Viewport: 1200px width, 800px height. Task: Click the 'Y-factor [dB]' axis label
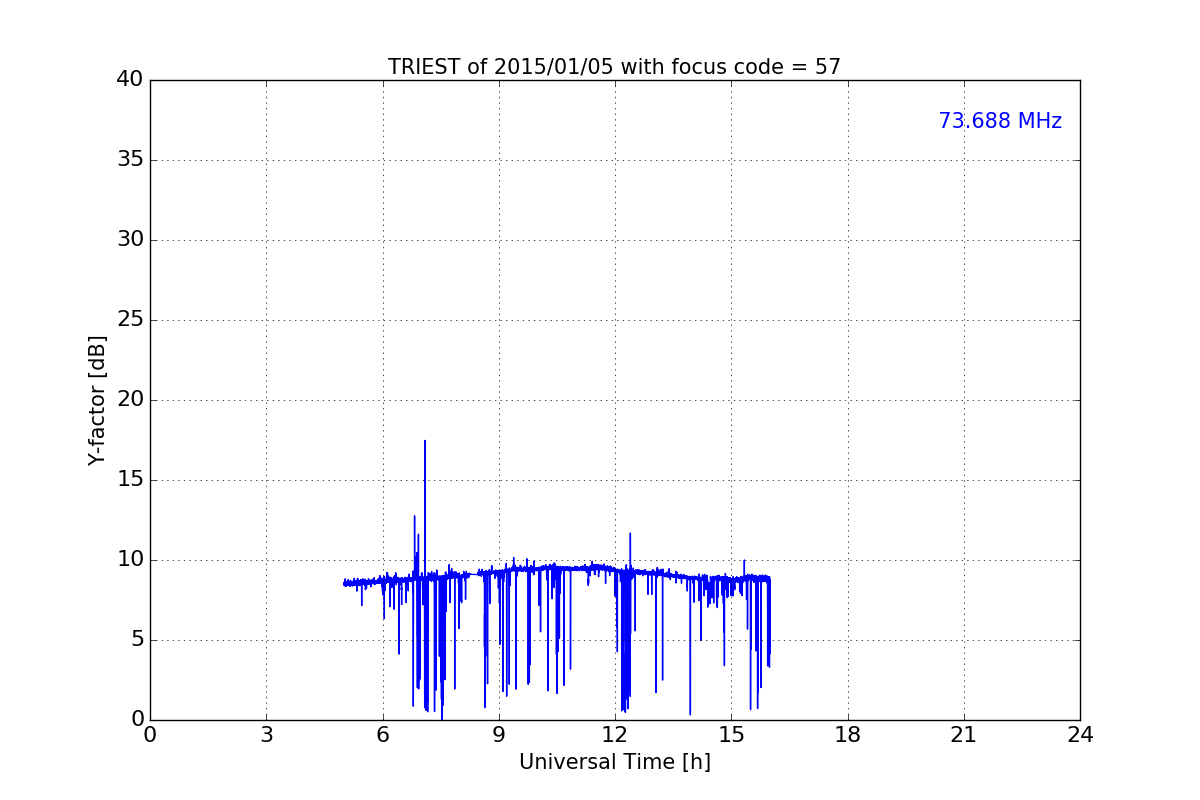pos(97,400)
